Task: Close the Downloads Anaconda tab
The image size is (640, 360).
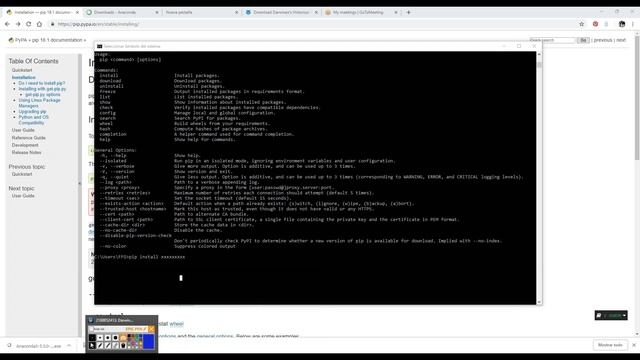Action: 157,13
